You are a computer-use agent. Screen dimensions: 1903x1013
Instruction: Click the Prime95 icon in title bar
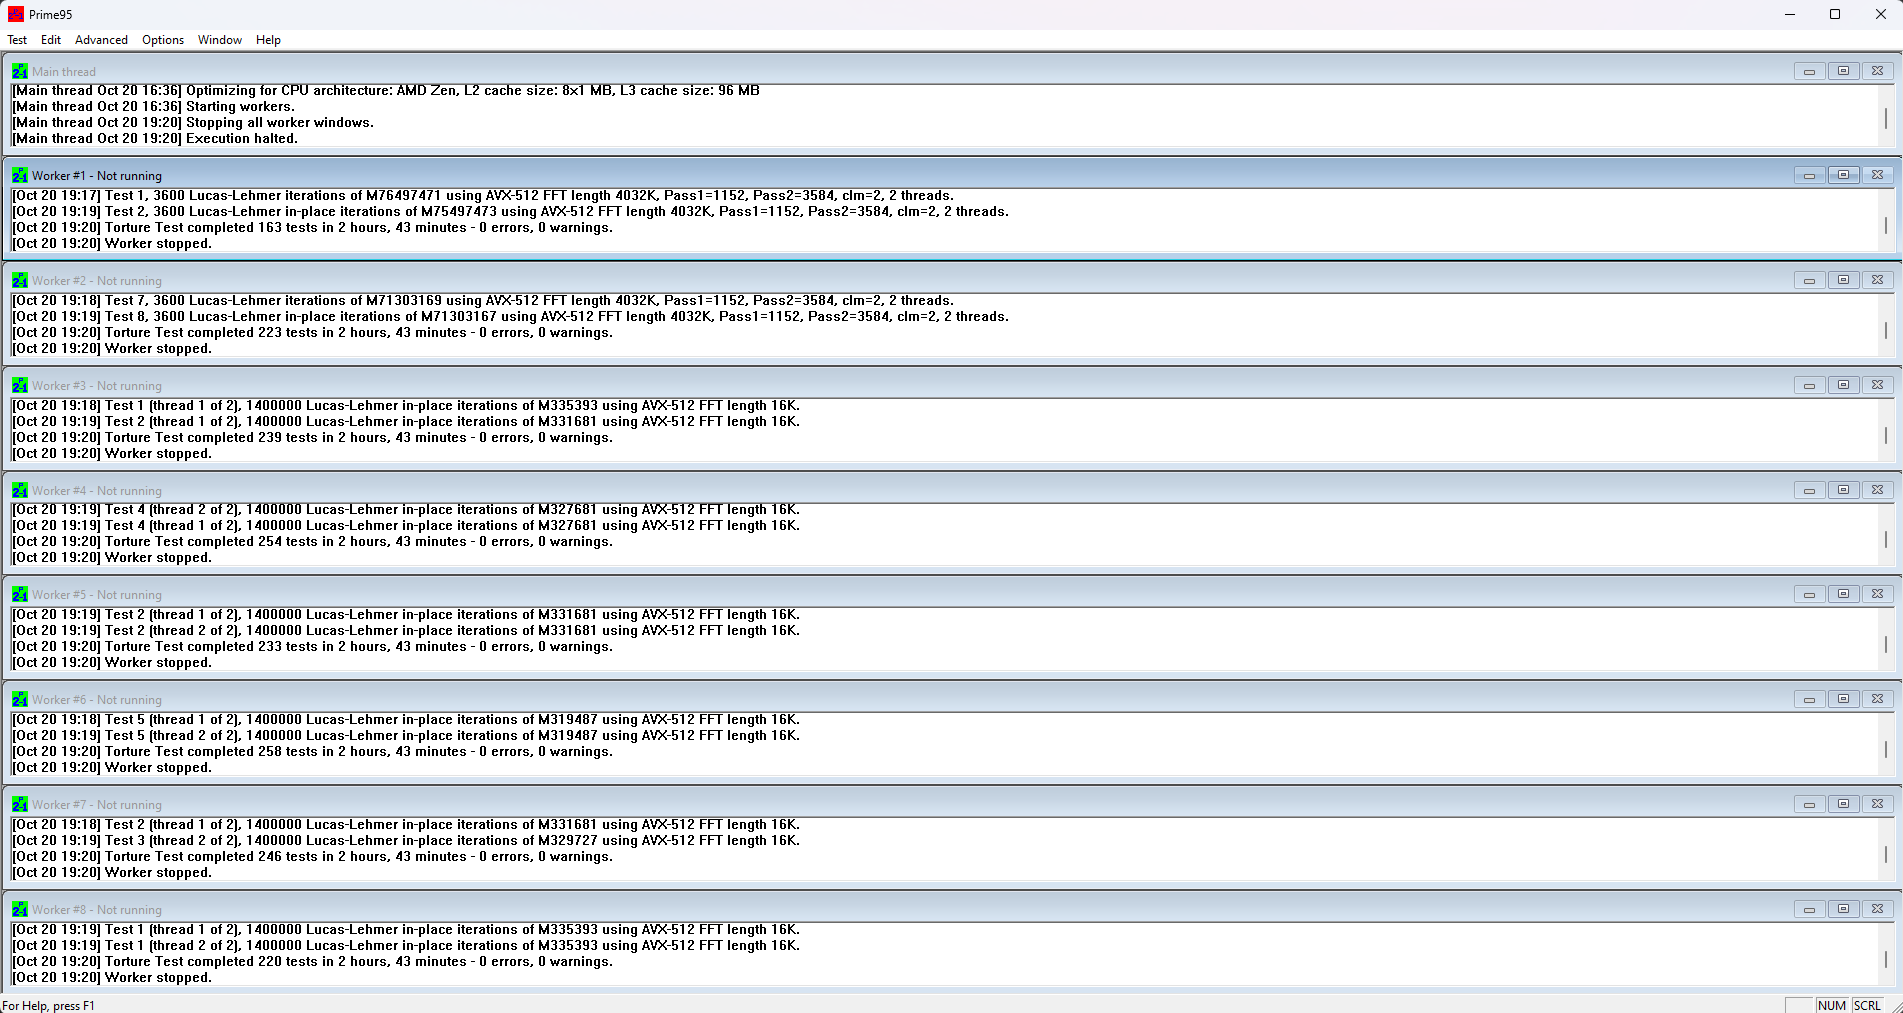[x=16, y=14]
